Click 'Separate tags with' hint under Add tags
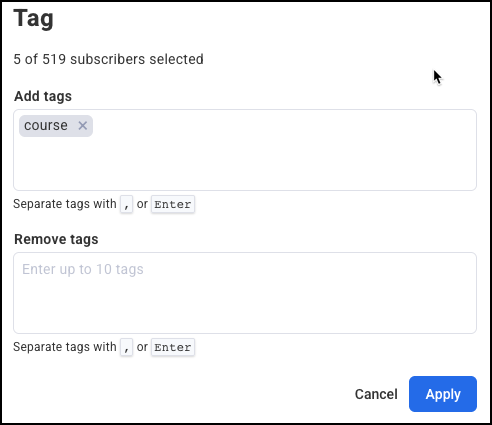 65,204
